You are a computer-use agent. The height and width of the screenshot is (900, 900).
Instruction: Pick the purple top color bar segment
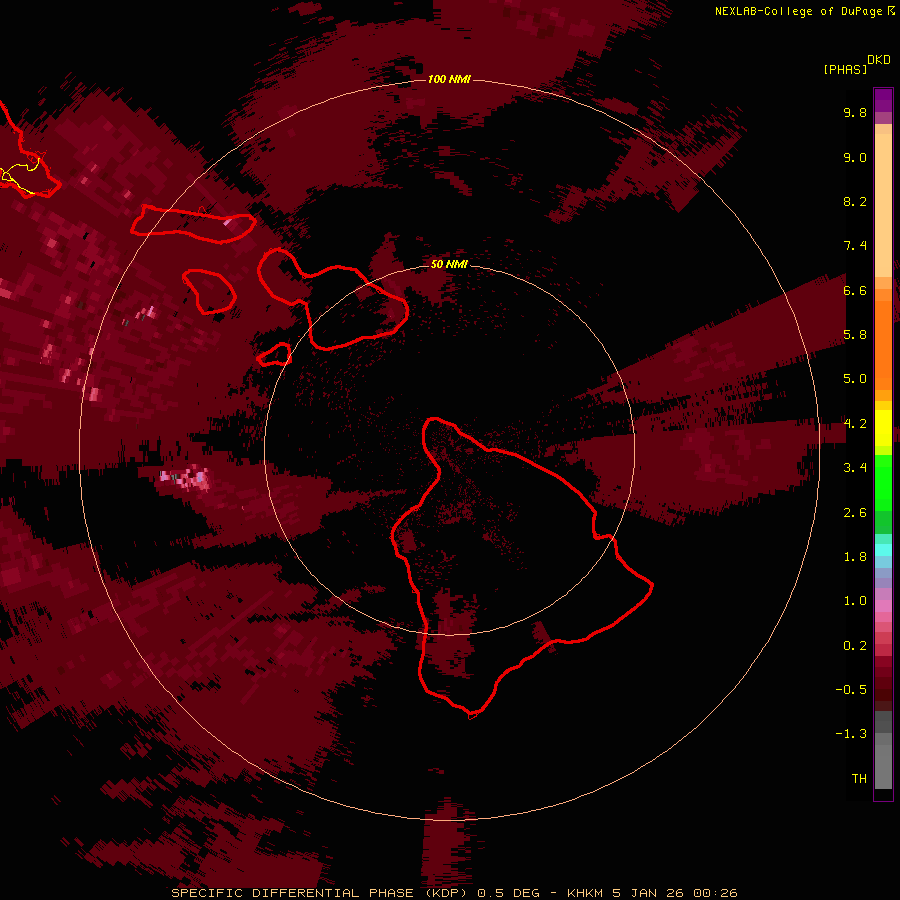(883, 100)
